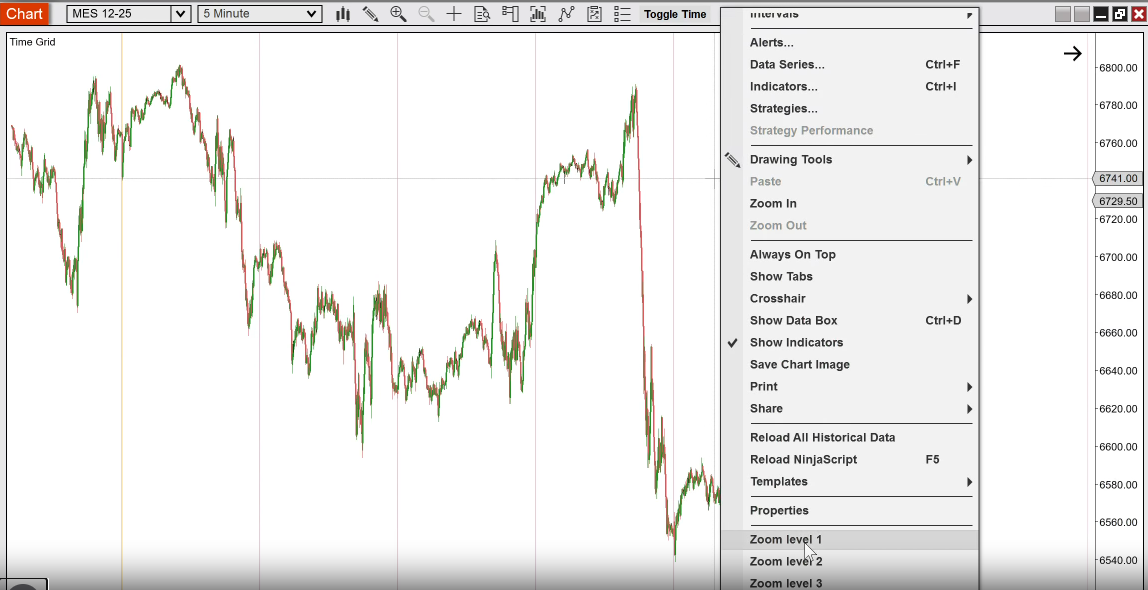
Task: Click the disabled Paste menu entry
Action: (849, 182)
